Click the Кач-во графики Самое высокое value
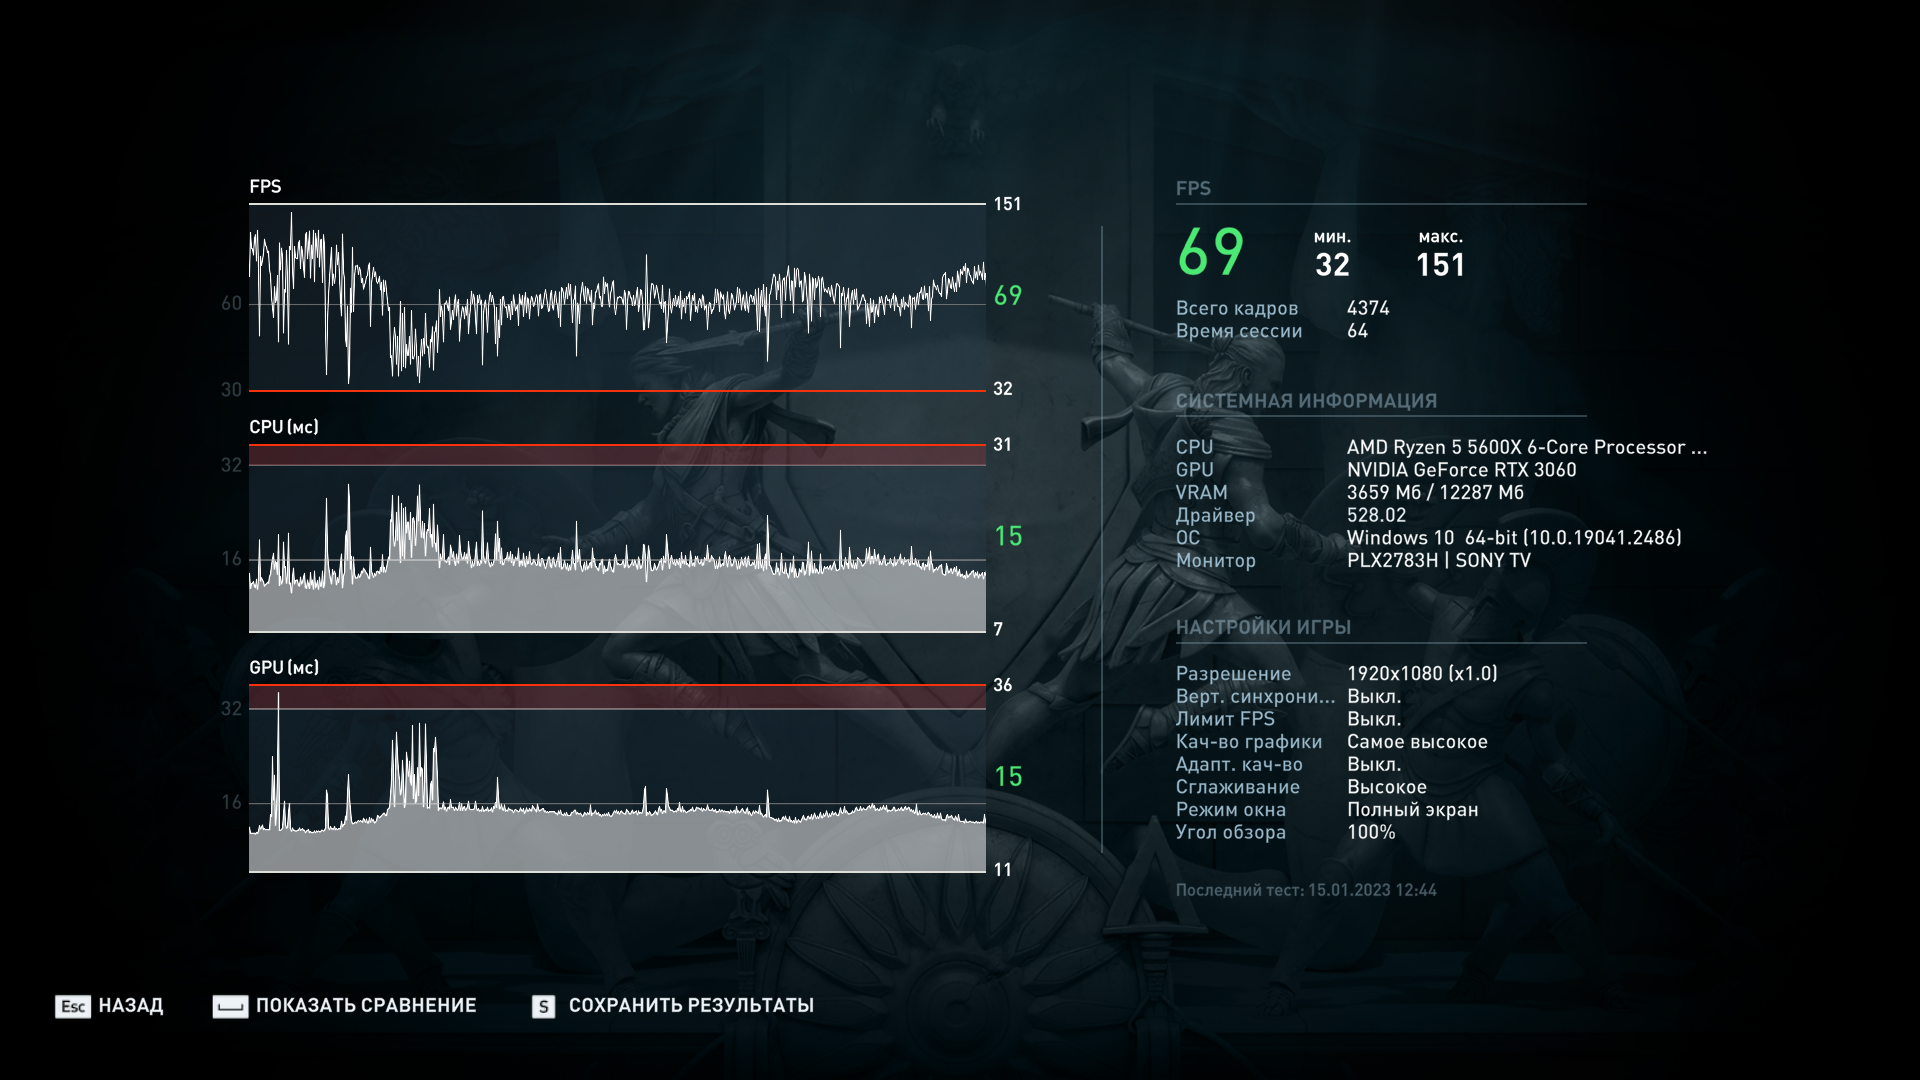The height and width of the screenshot is (1080, 1920). pos(1417,742)
